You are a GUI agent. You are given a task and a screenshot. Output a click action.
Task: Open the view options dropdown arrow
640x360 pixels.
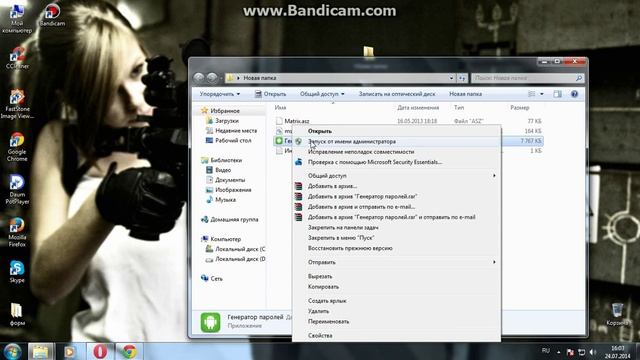pos(542,94)
